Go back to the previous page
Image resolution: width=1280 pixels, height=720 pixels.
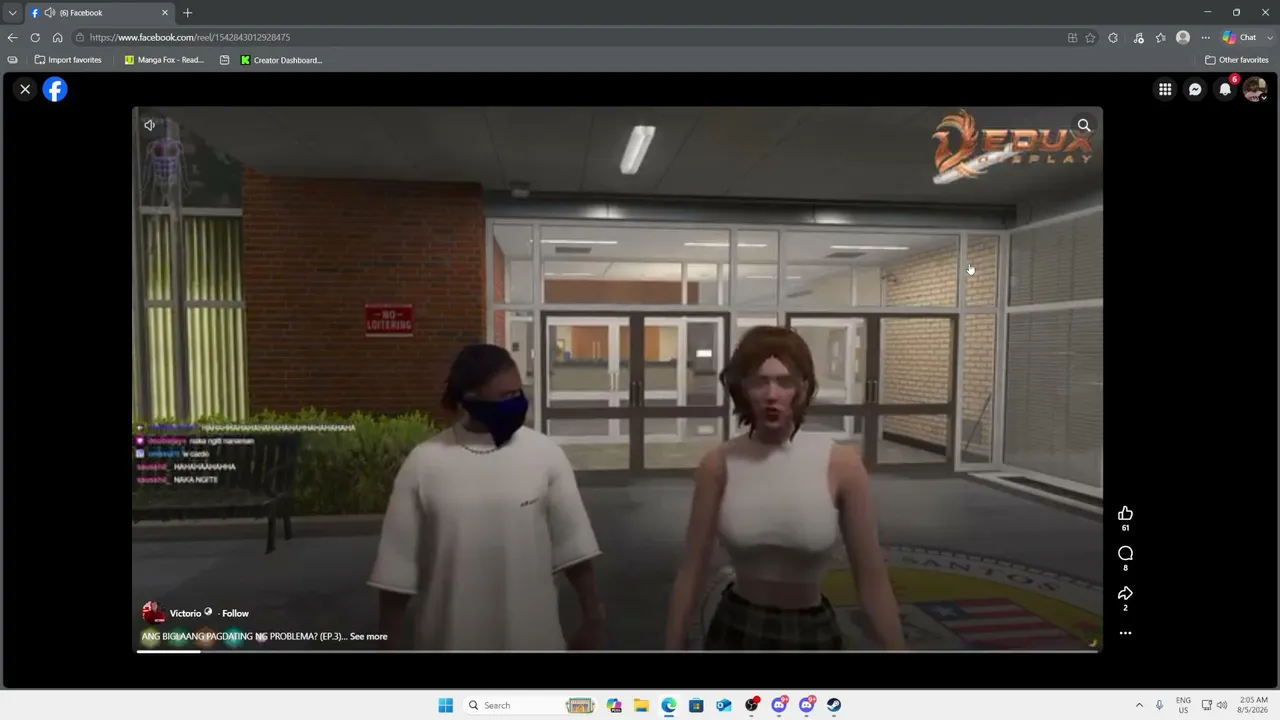[12, 37]
